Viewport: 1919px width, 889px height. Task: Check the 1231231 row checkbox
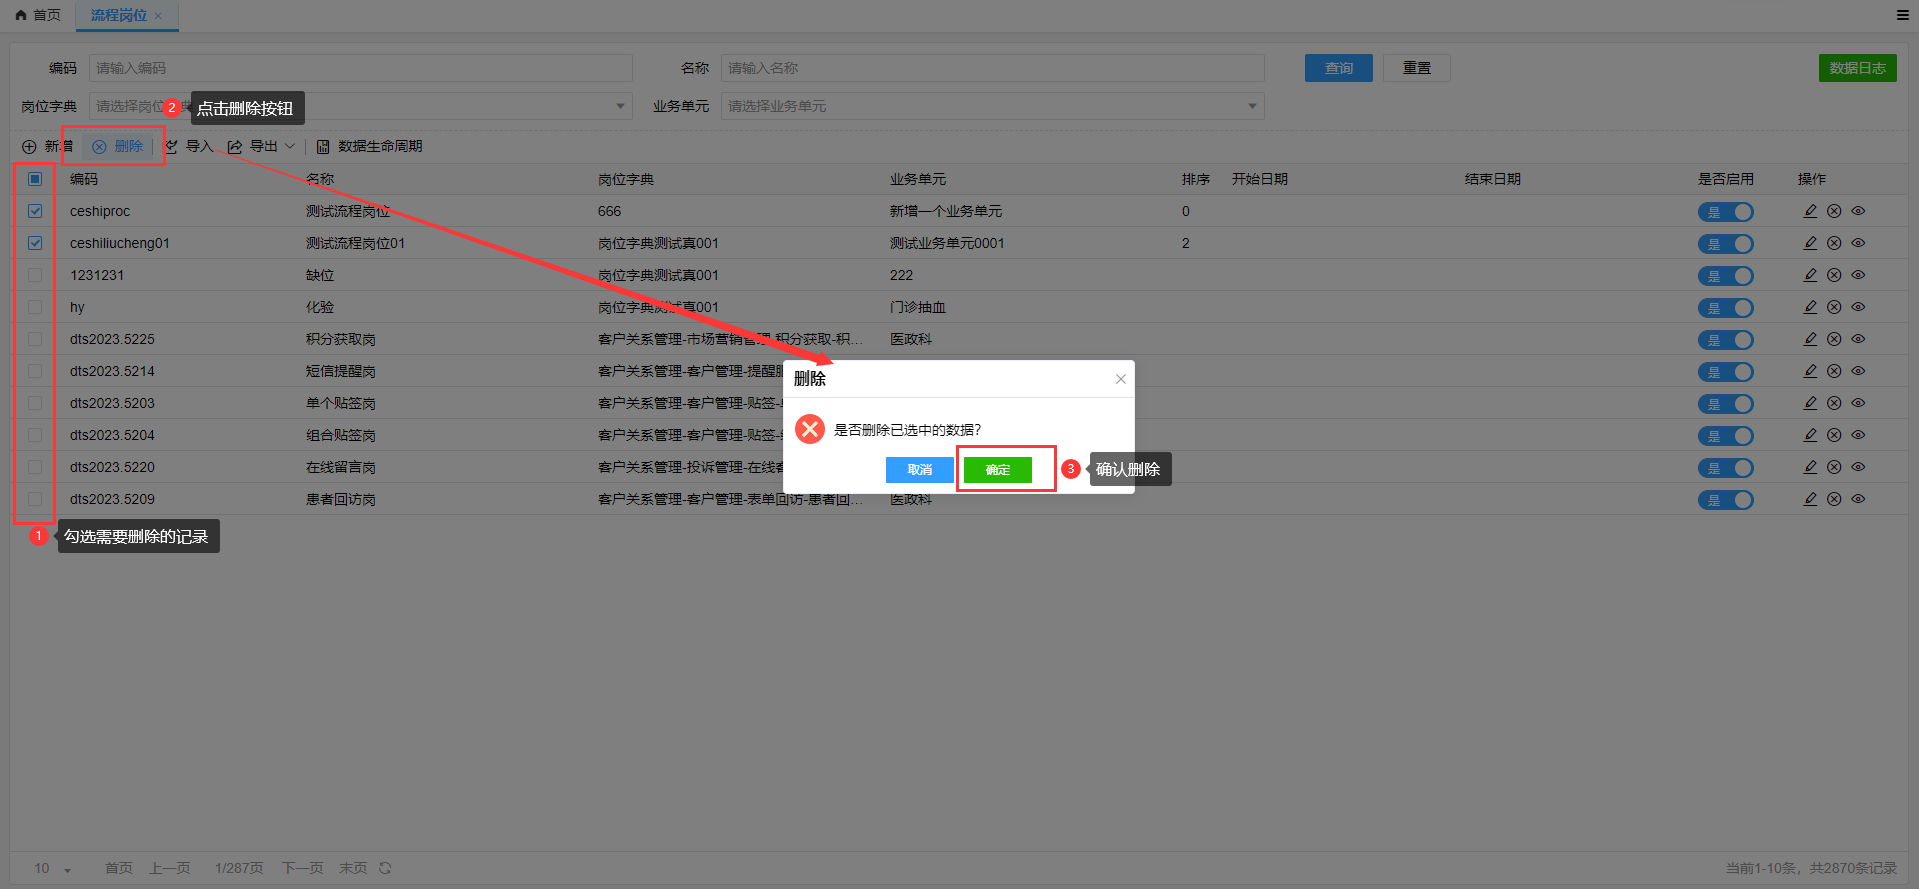(x=35, y=275)
